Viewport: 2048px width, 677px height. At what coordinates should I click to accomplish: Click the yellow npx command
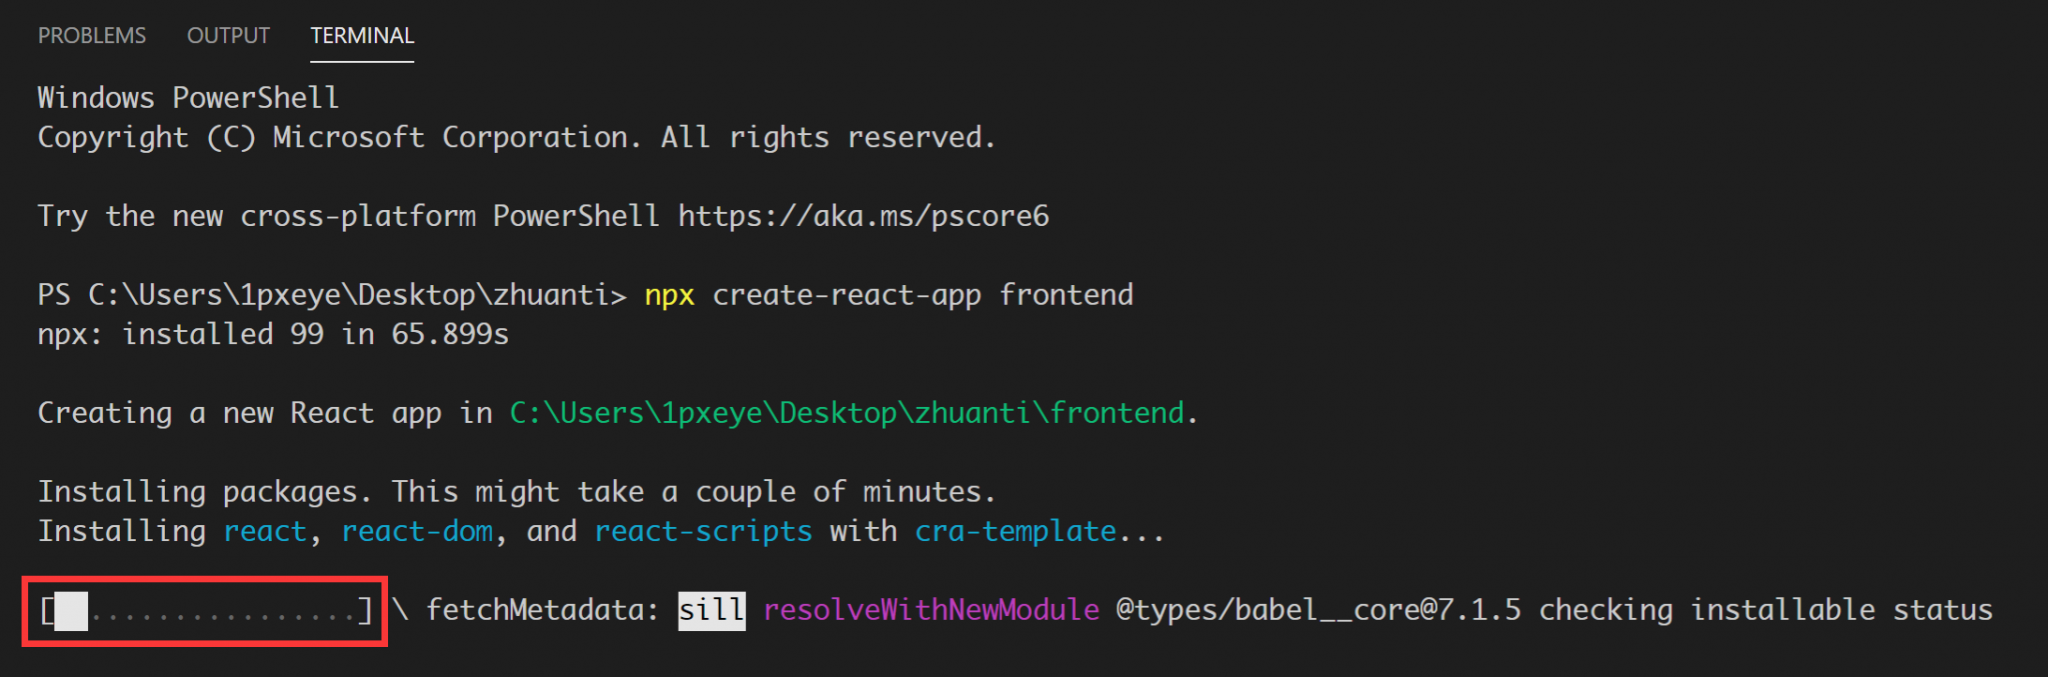click(x=669, y=295)
